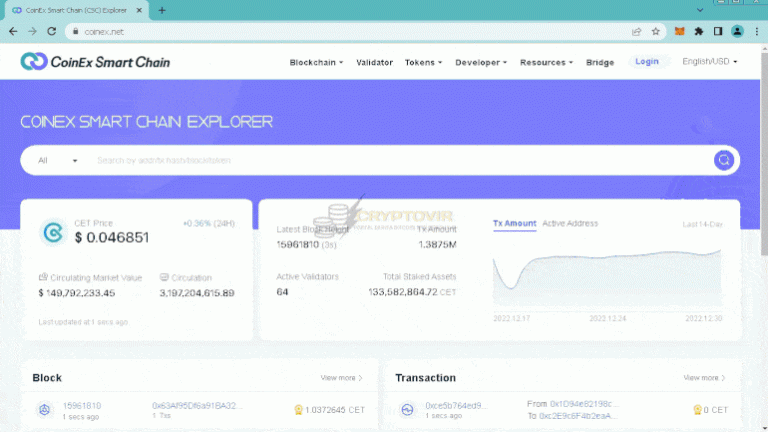Click circulating market value $ 149,792,233.45

coord(76,293)
